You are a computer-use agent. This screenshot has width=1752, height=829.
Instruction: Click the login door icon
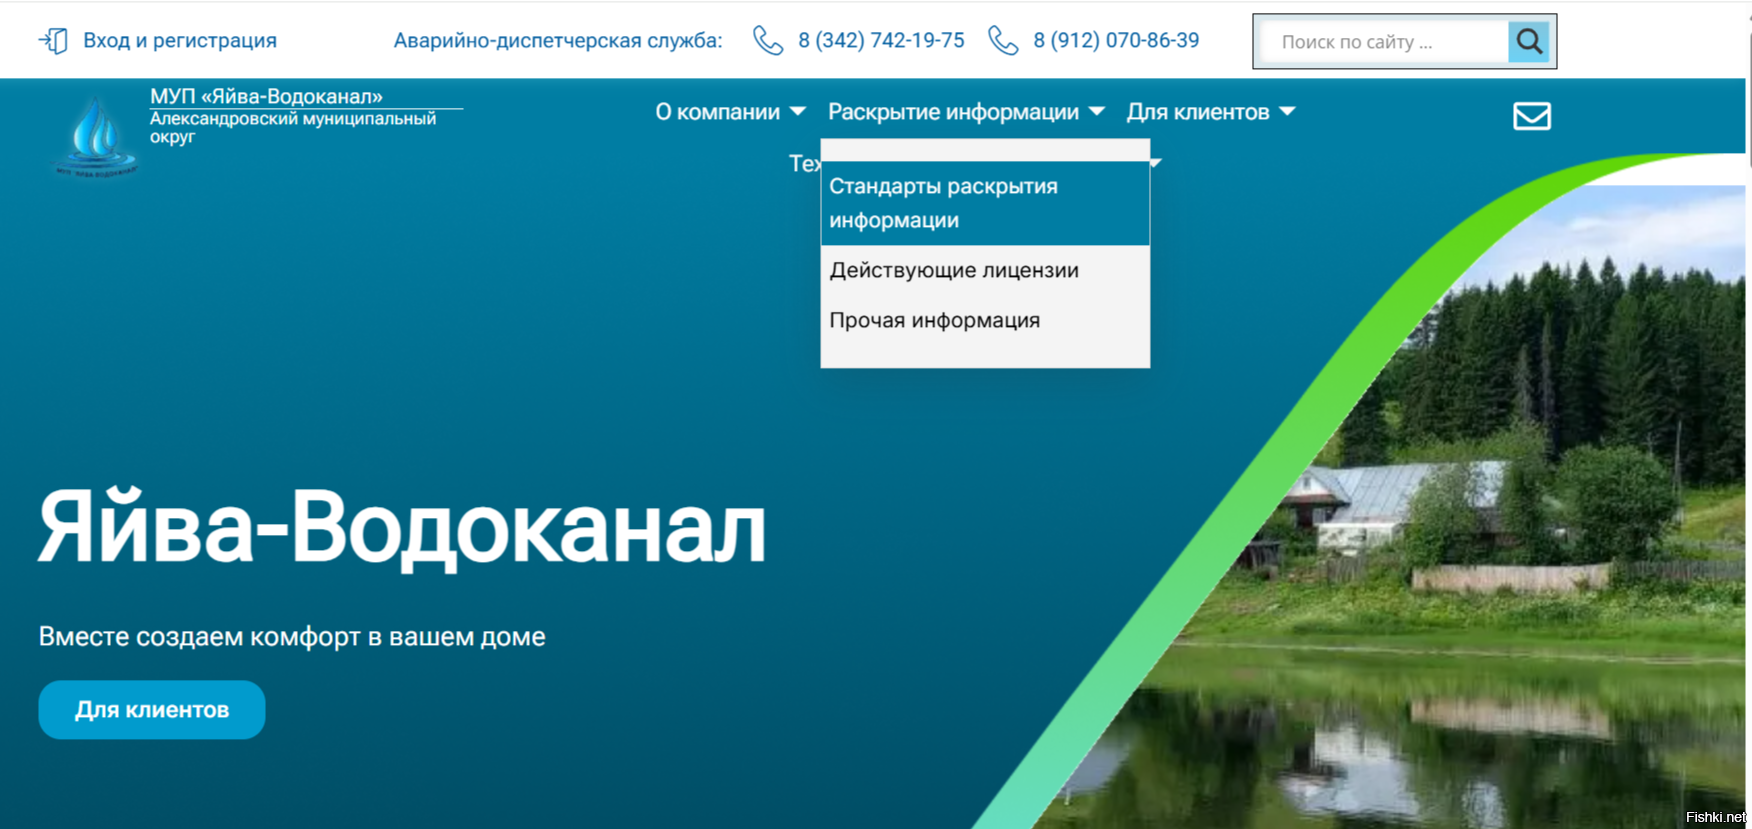tap(53, 41)
